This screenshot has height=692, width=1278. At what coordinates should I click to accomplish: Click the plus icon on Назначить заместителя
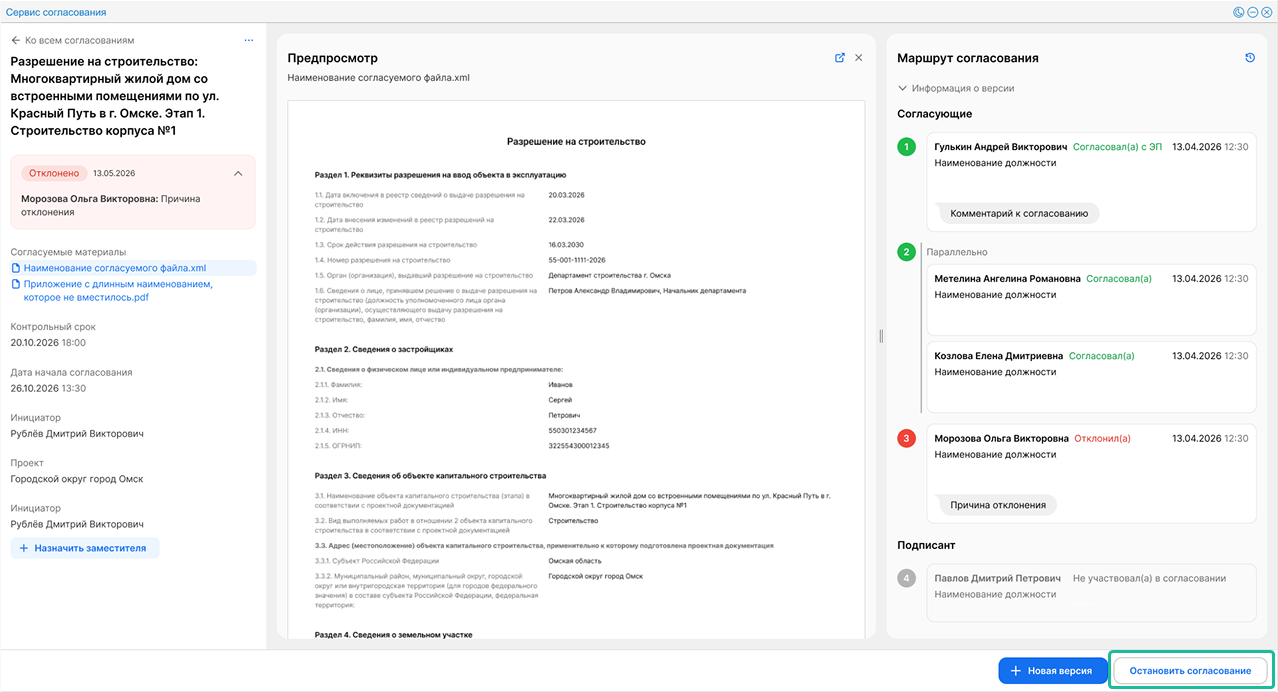pyautogui.click(x=24, y=548)
